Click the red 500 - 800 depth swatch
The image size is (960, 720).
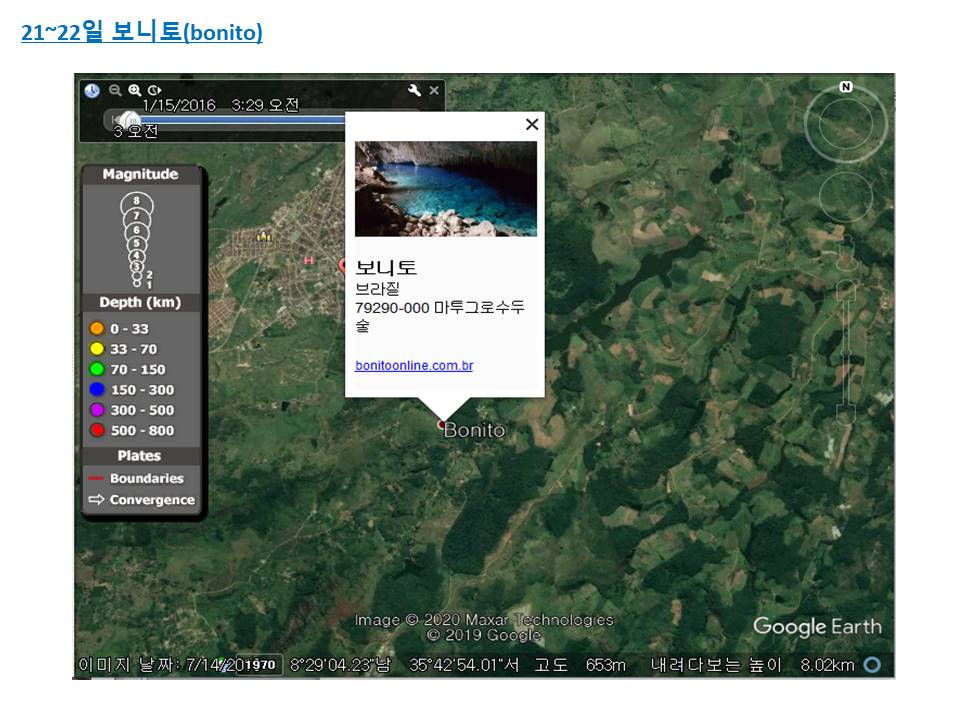click(x=97, y=430)
